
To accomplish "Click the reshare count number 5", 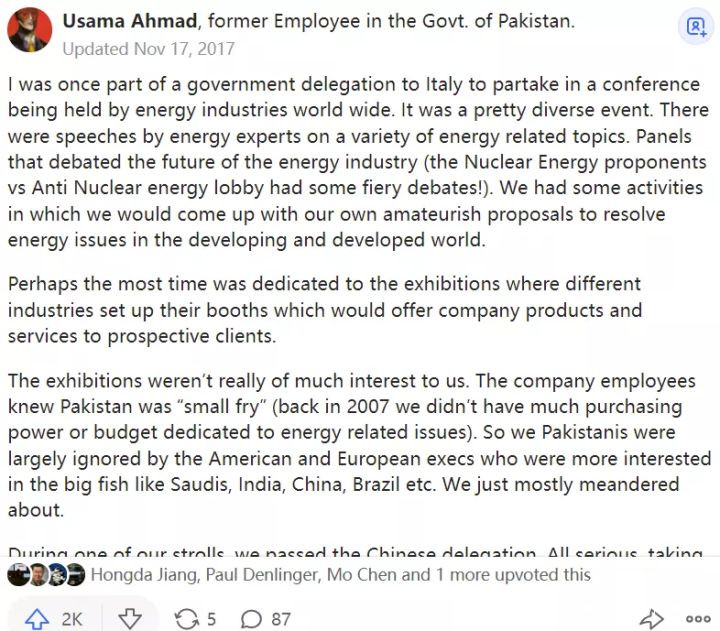I will (x=211, y=618).
